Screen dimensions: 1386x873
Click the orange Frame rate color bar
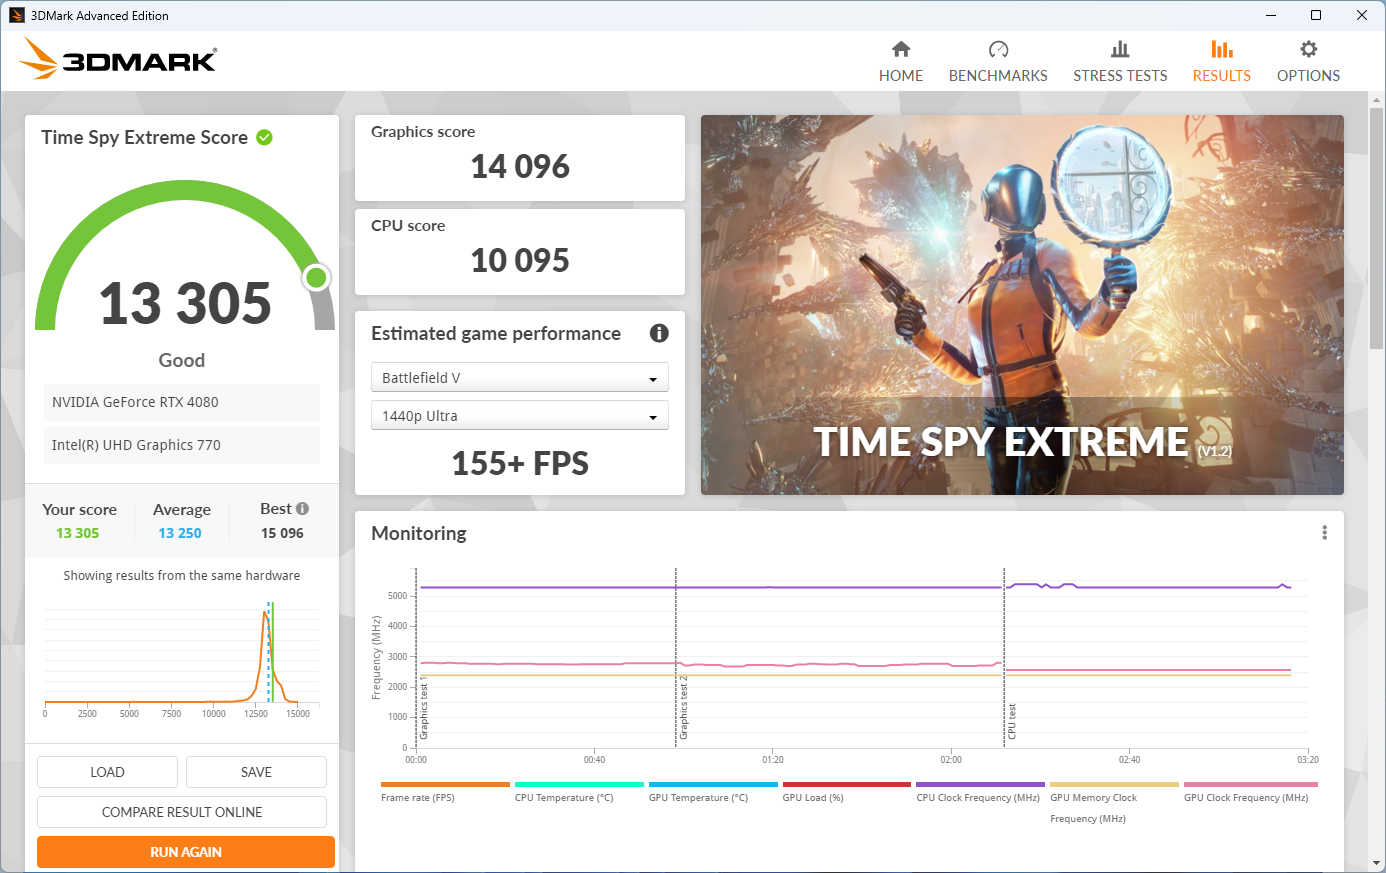point(445,784)
